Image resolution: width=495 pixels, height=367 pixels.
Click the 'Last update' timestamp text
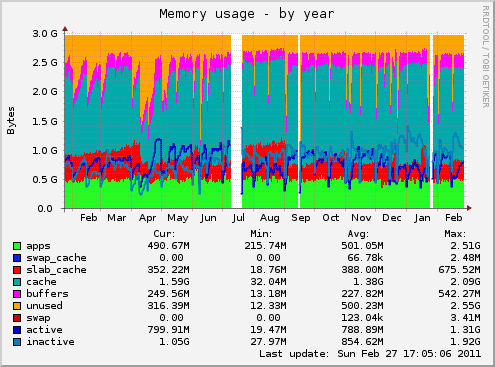click(370, 354)
